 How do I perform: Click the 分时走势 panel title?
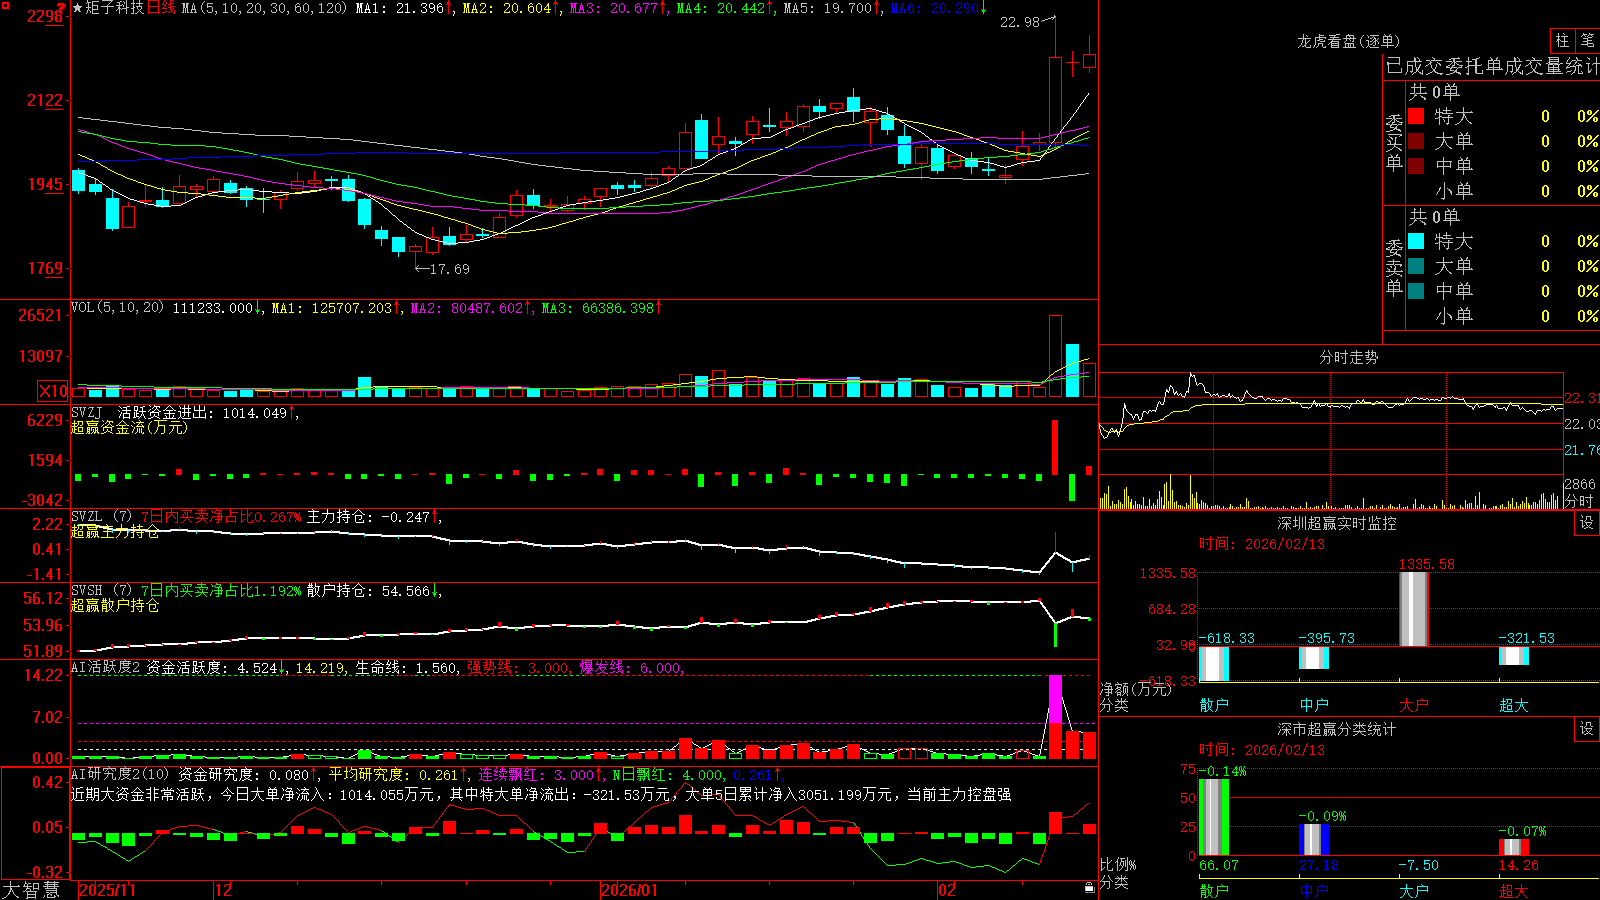1348,357
